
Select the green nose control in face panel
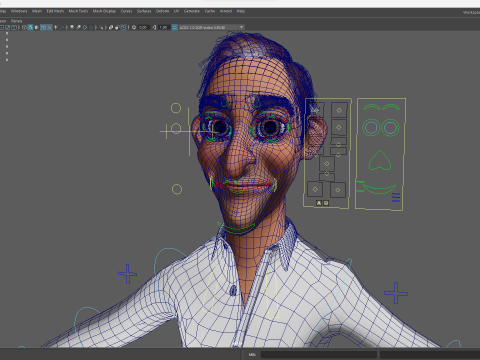pyautogui.click(x=380, y=161)
